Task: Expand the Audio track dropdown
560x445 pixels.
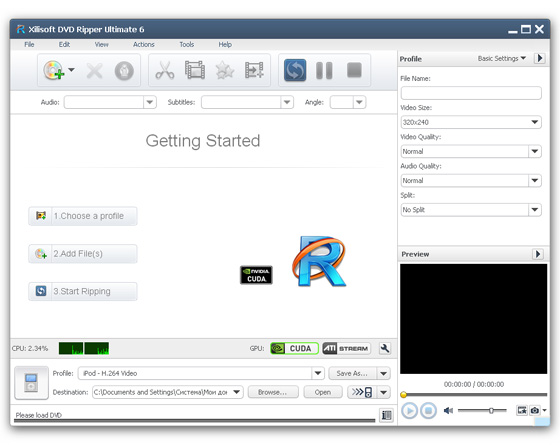Action: tap(110, 102)
